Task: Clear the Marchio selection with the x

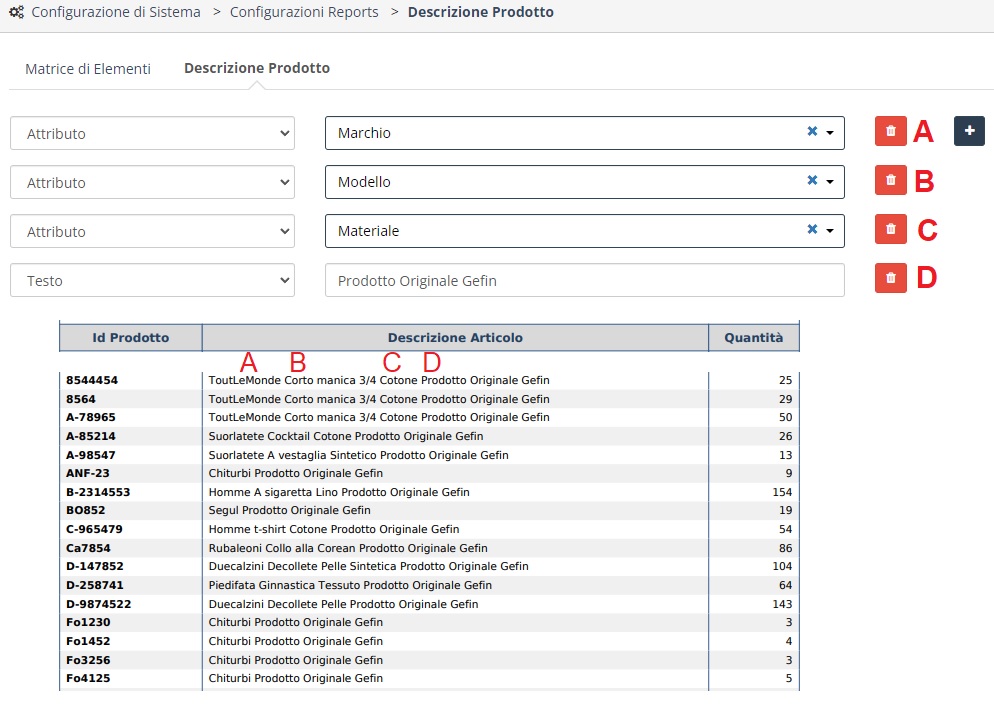Action: (x=812, y=131)
